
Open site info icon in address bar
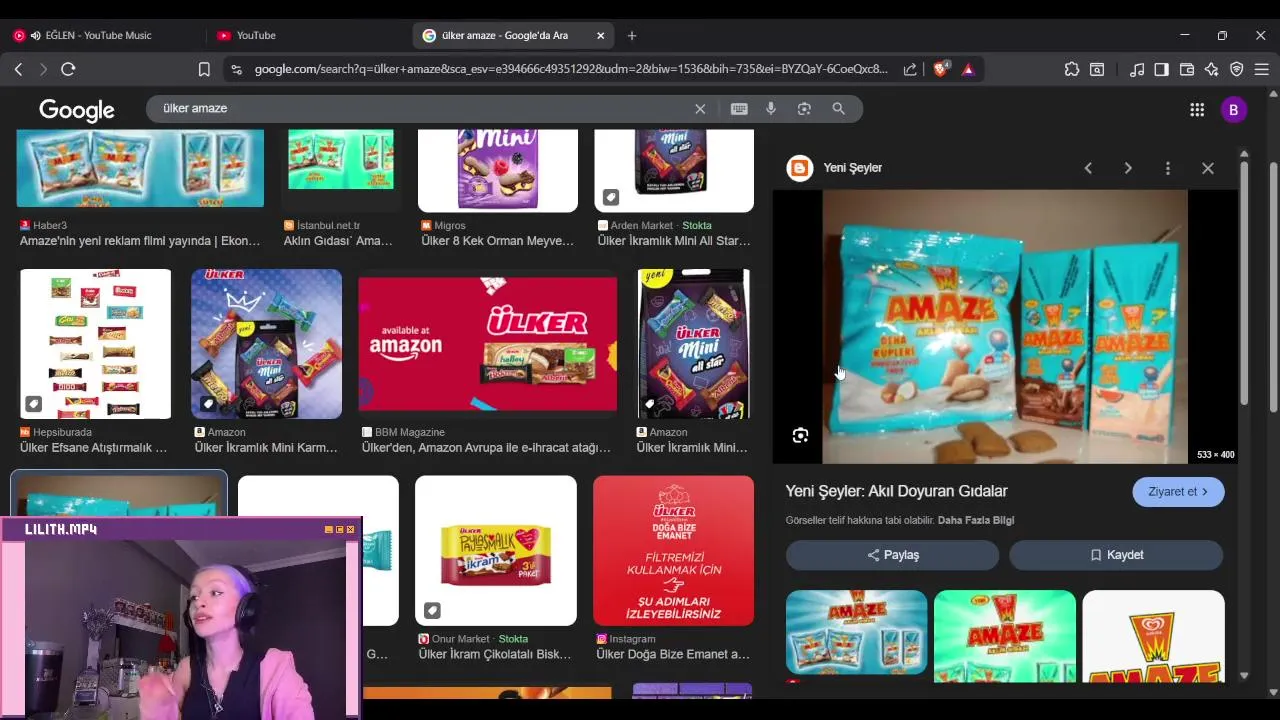click(x=236, y=69)
